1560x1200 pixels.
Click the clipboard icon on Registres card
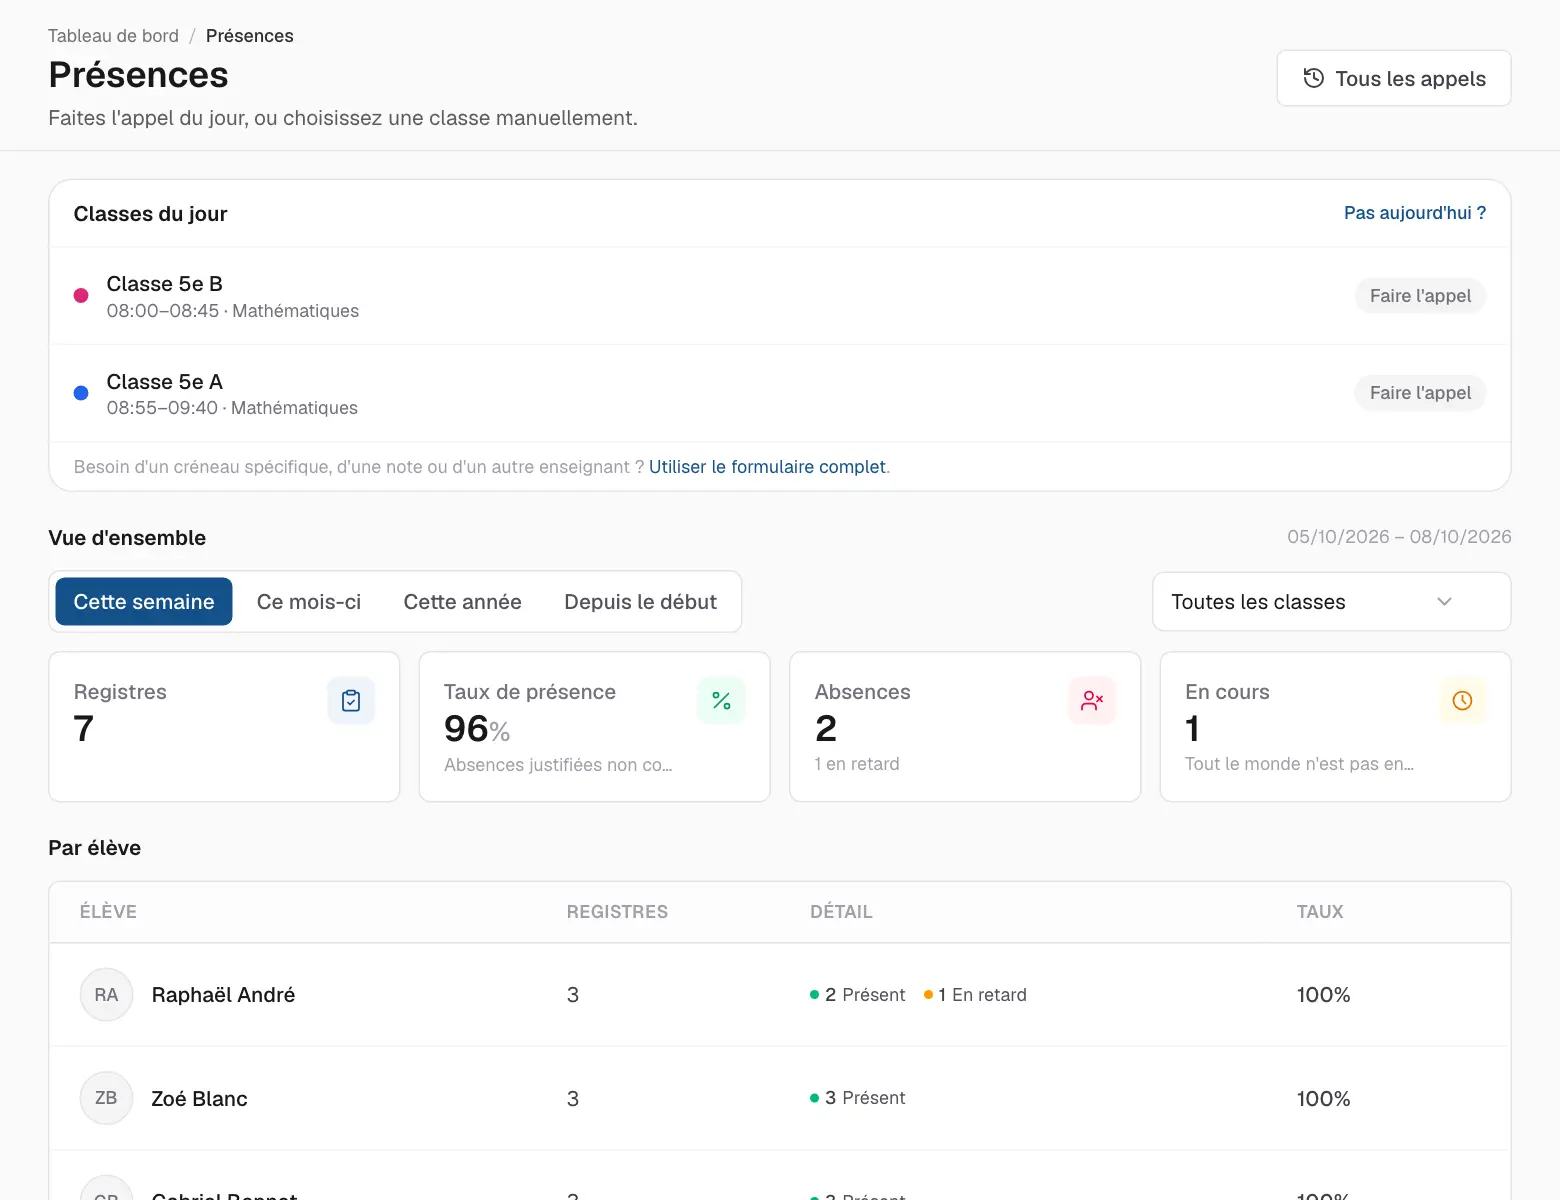pos(351,701)
